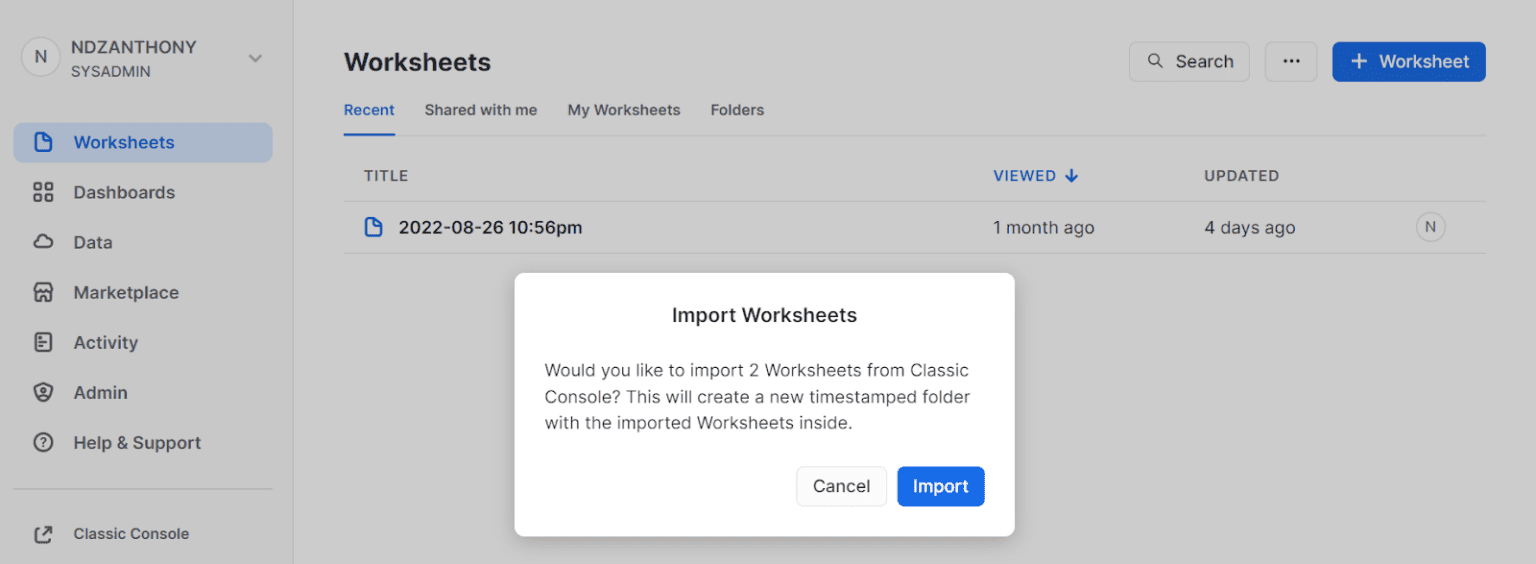The height and width of the screenshot is (564, 1536).
Task: Toggle sort order on VIEWED column
Action: pos(1035,176)
